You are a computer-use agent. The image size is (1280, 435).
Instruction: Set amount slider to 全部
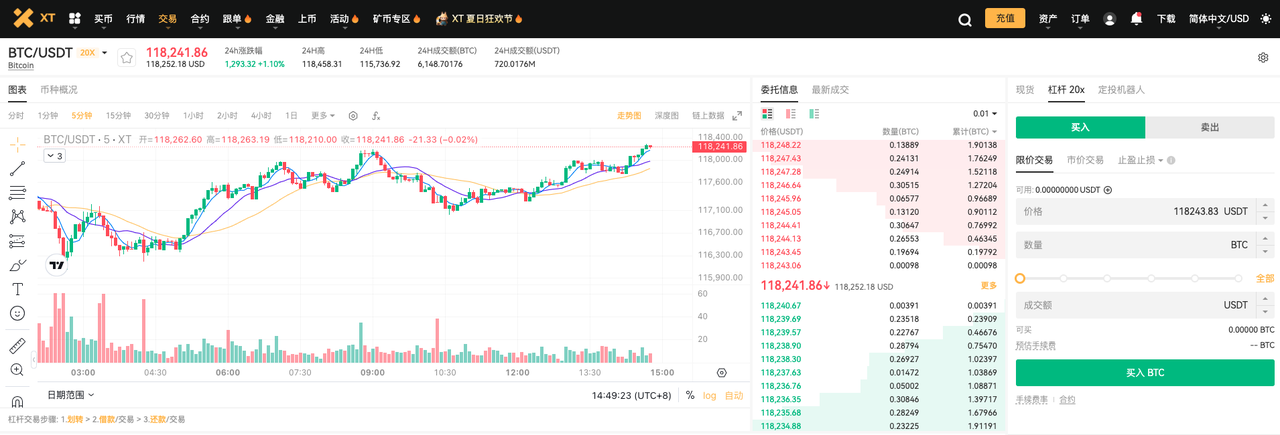(1264, 278)
